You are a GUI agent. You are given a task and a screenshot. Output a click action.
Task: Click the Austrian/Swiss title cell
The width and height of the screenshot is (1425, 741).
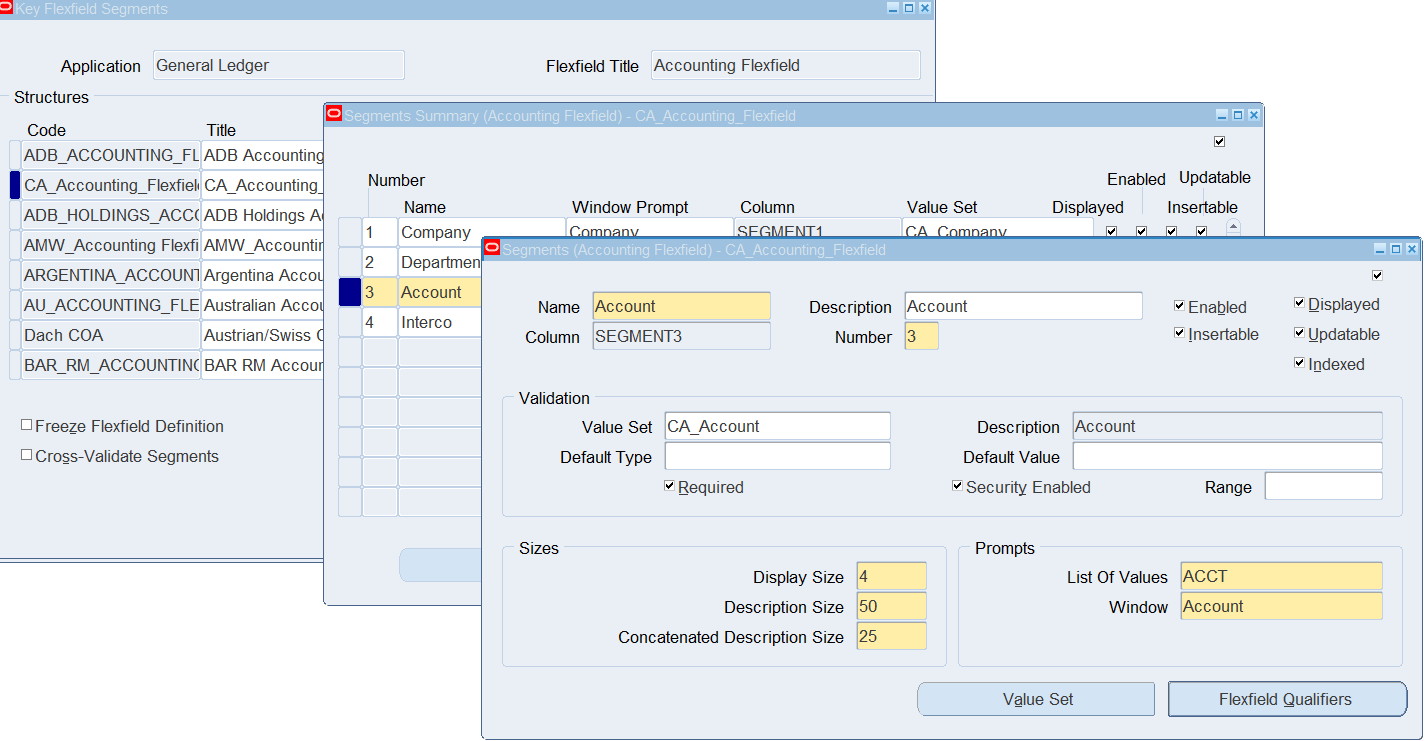[263, 335]
